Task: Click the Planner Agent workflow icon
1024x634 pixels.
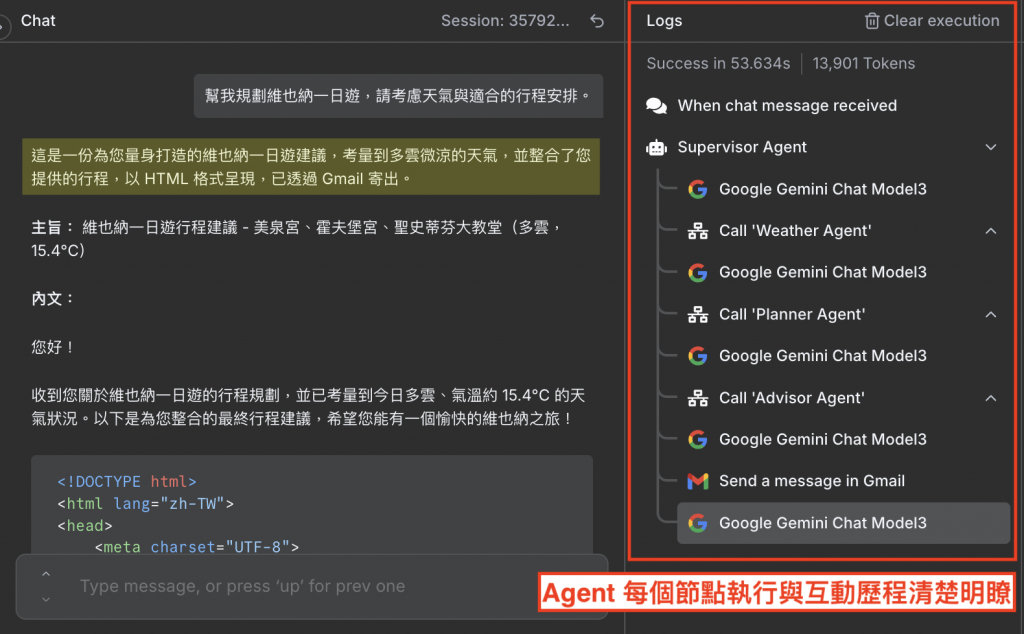Action: coord(697,315)
